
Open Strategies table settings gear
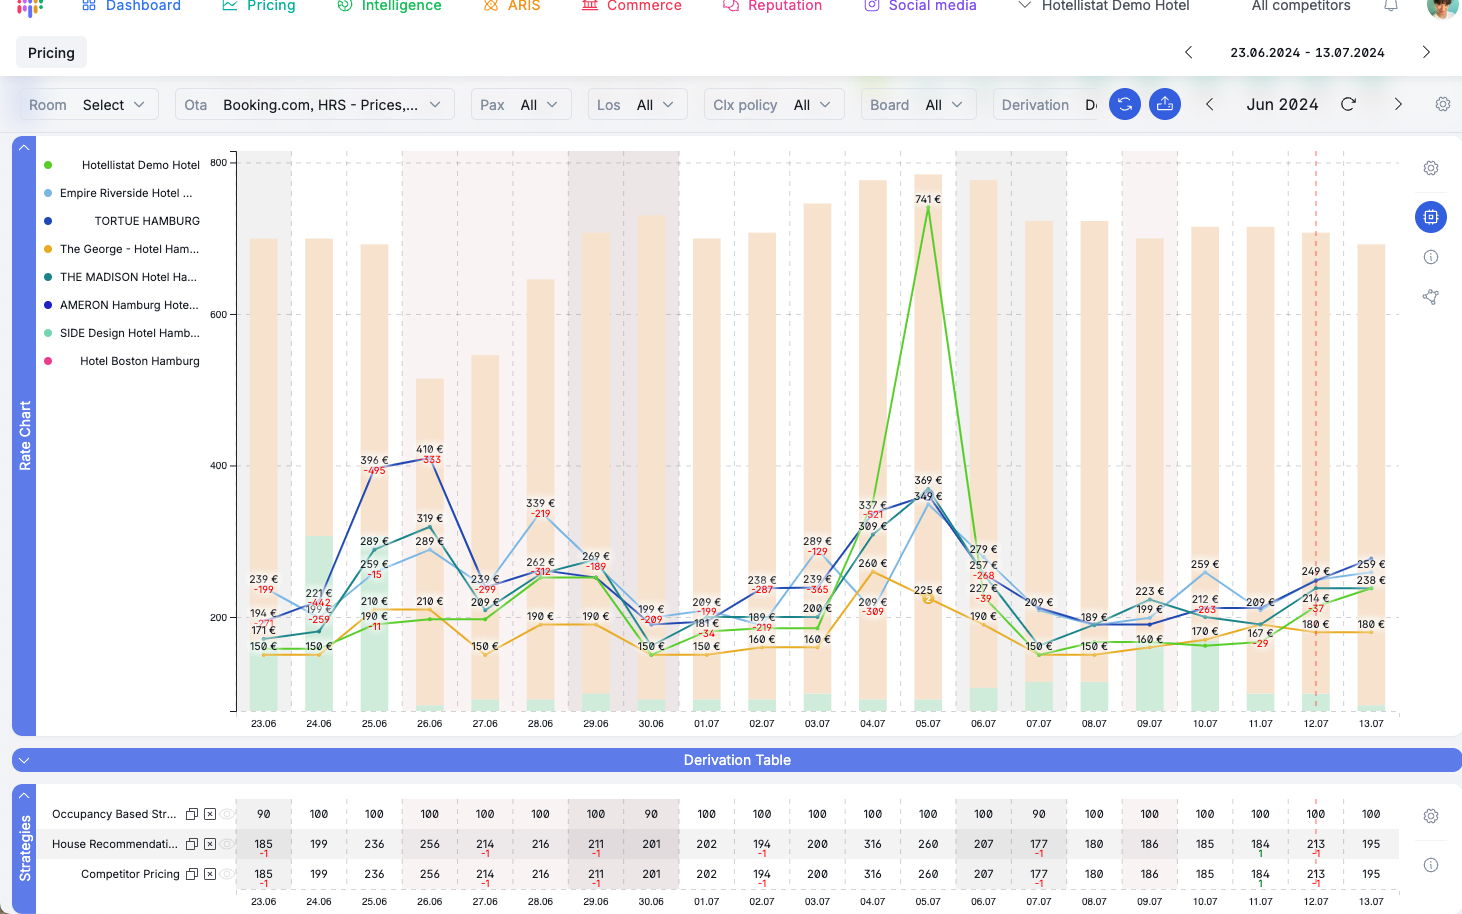click(1431, 816)
